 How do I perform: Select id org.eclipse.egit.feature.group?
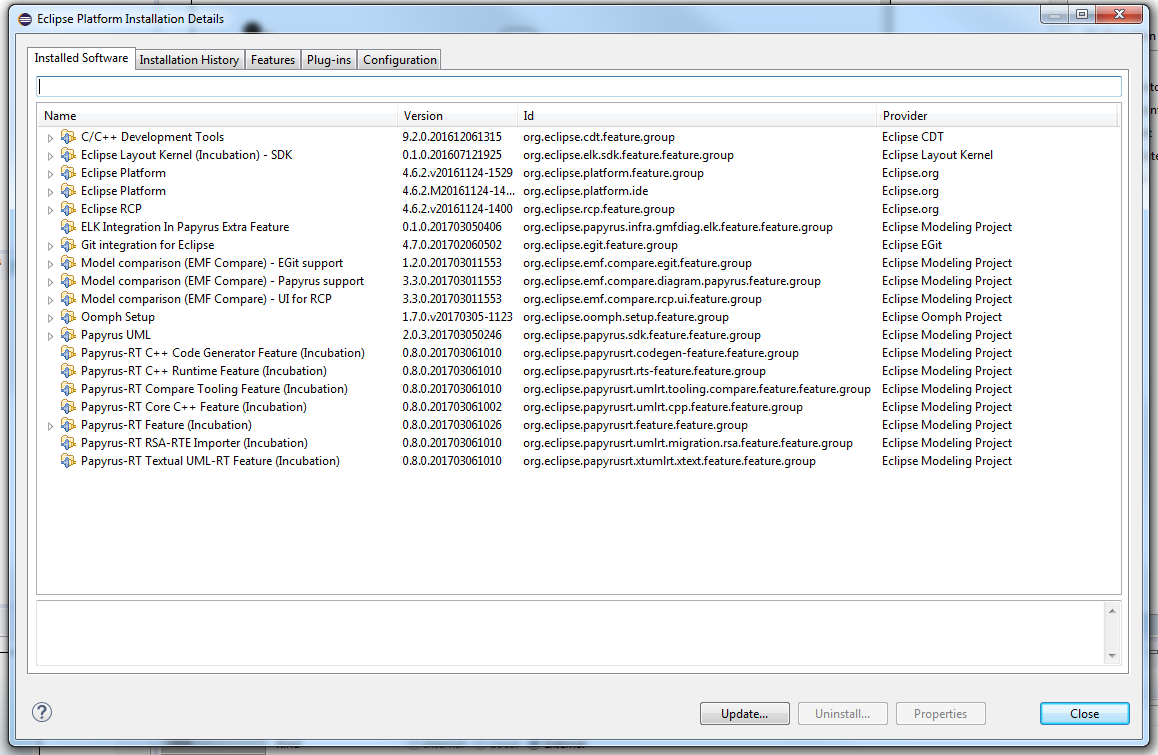coord(600,245)
